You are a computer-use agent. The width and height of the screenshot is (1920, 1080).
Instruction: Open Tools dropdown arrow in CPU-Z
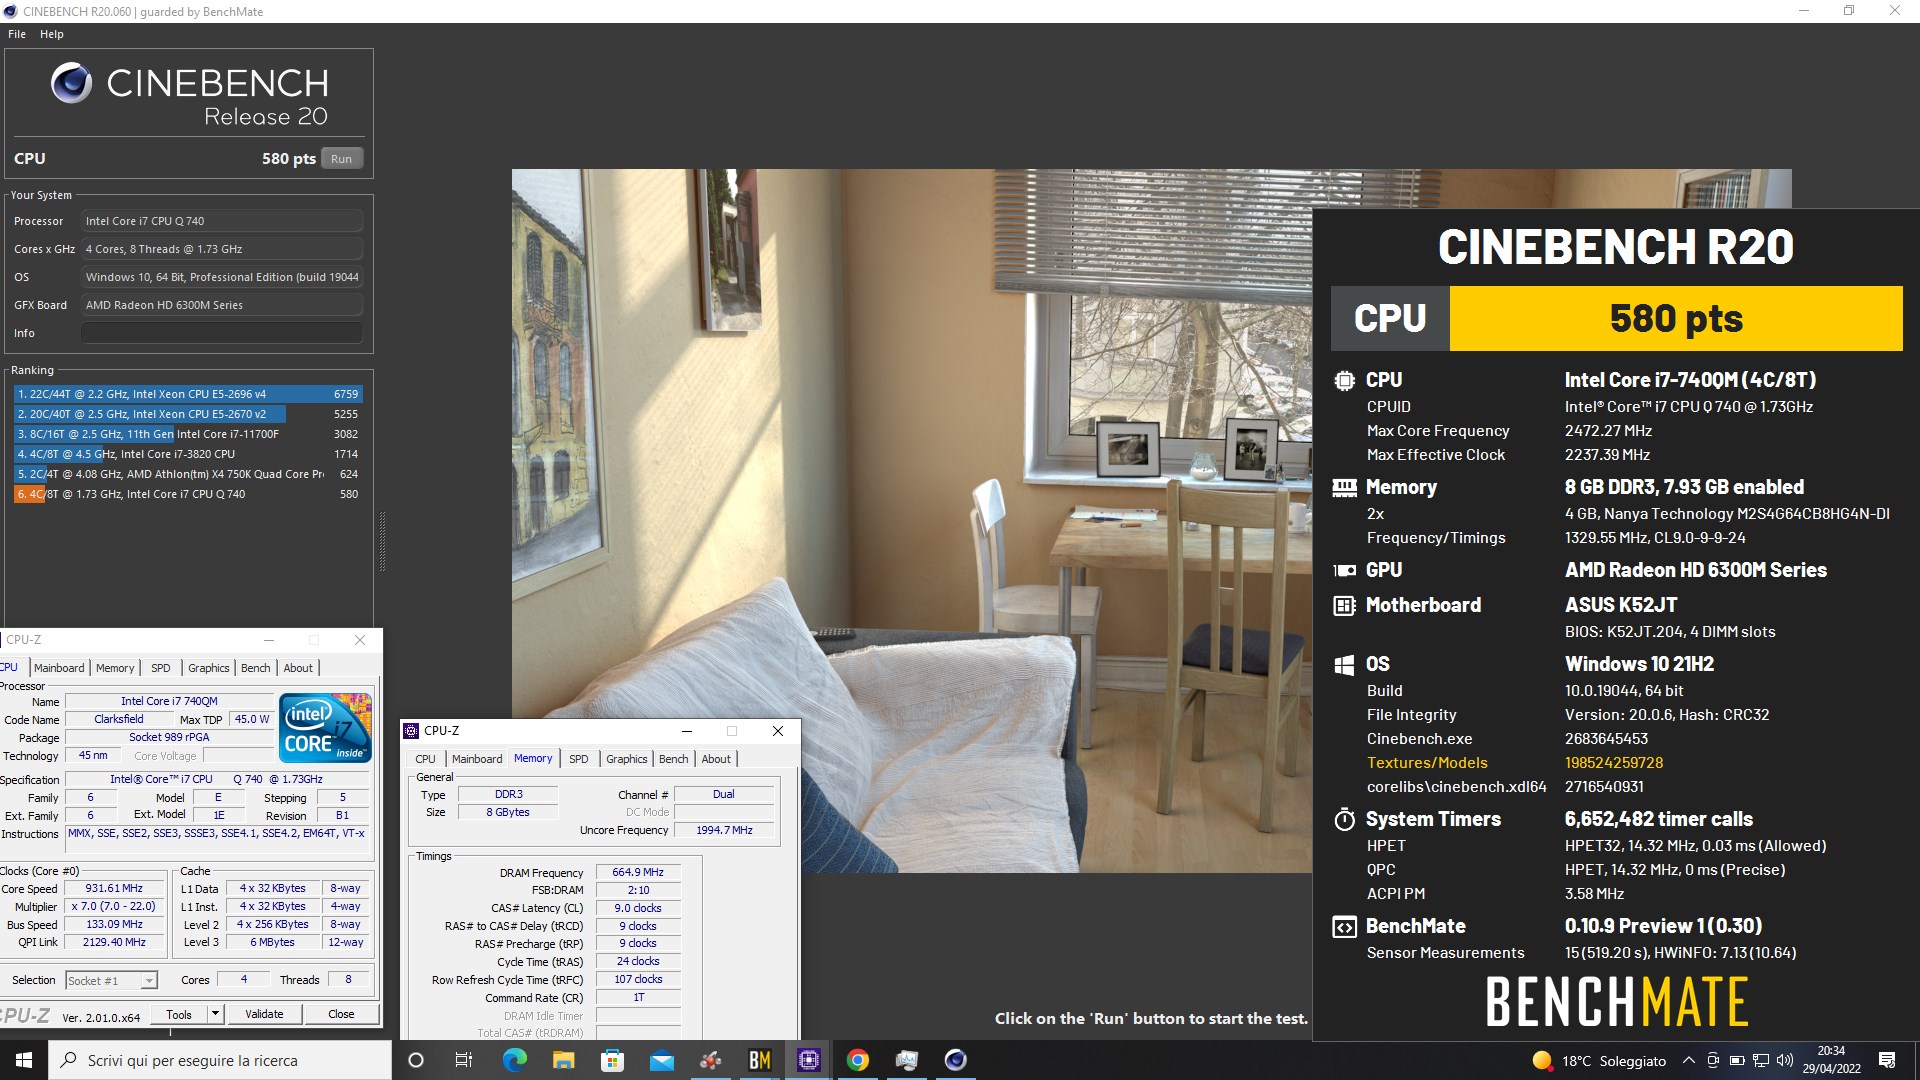coord(214,1014)
